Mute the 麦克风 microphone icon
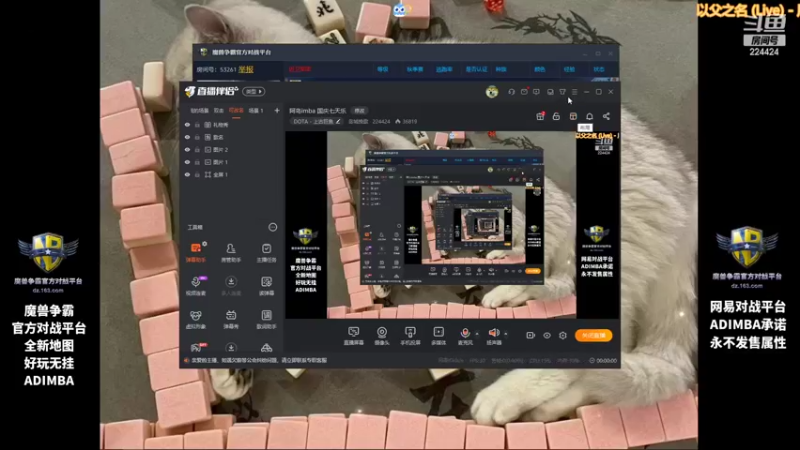The height and width of the screenshot is (450, 800). coord(465,333)
